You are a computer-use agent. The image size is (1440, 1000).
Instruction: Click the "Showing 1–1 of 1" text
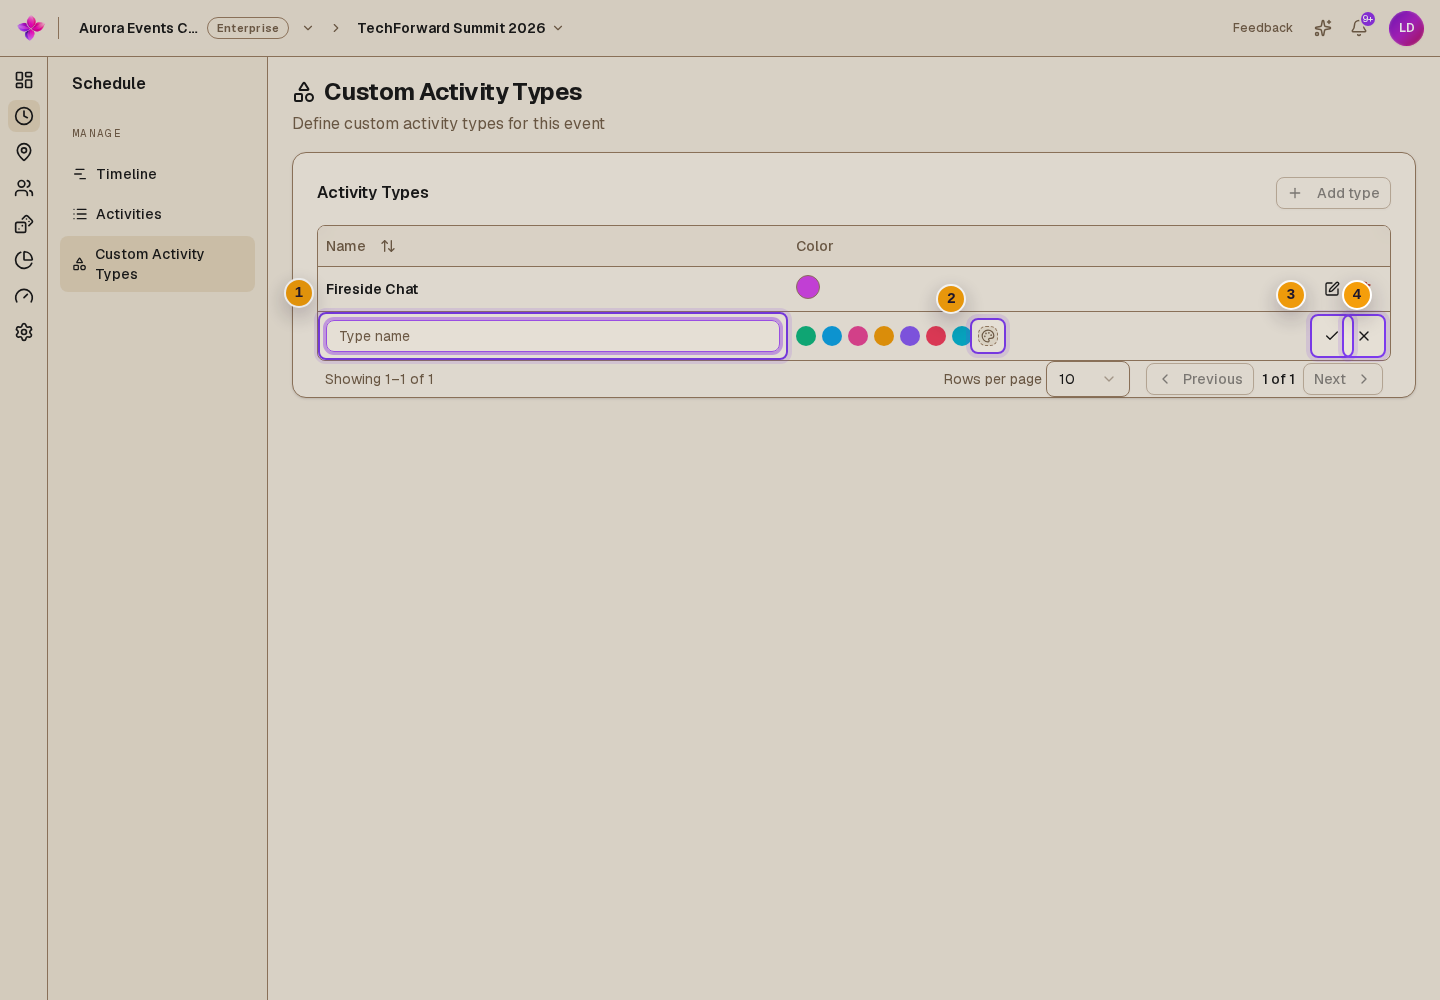coord(379,379)
